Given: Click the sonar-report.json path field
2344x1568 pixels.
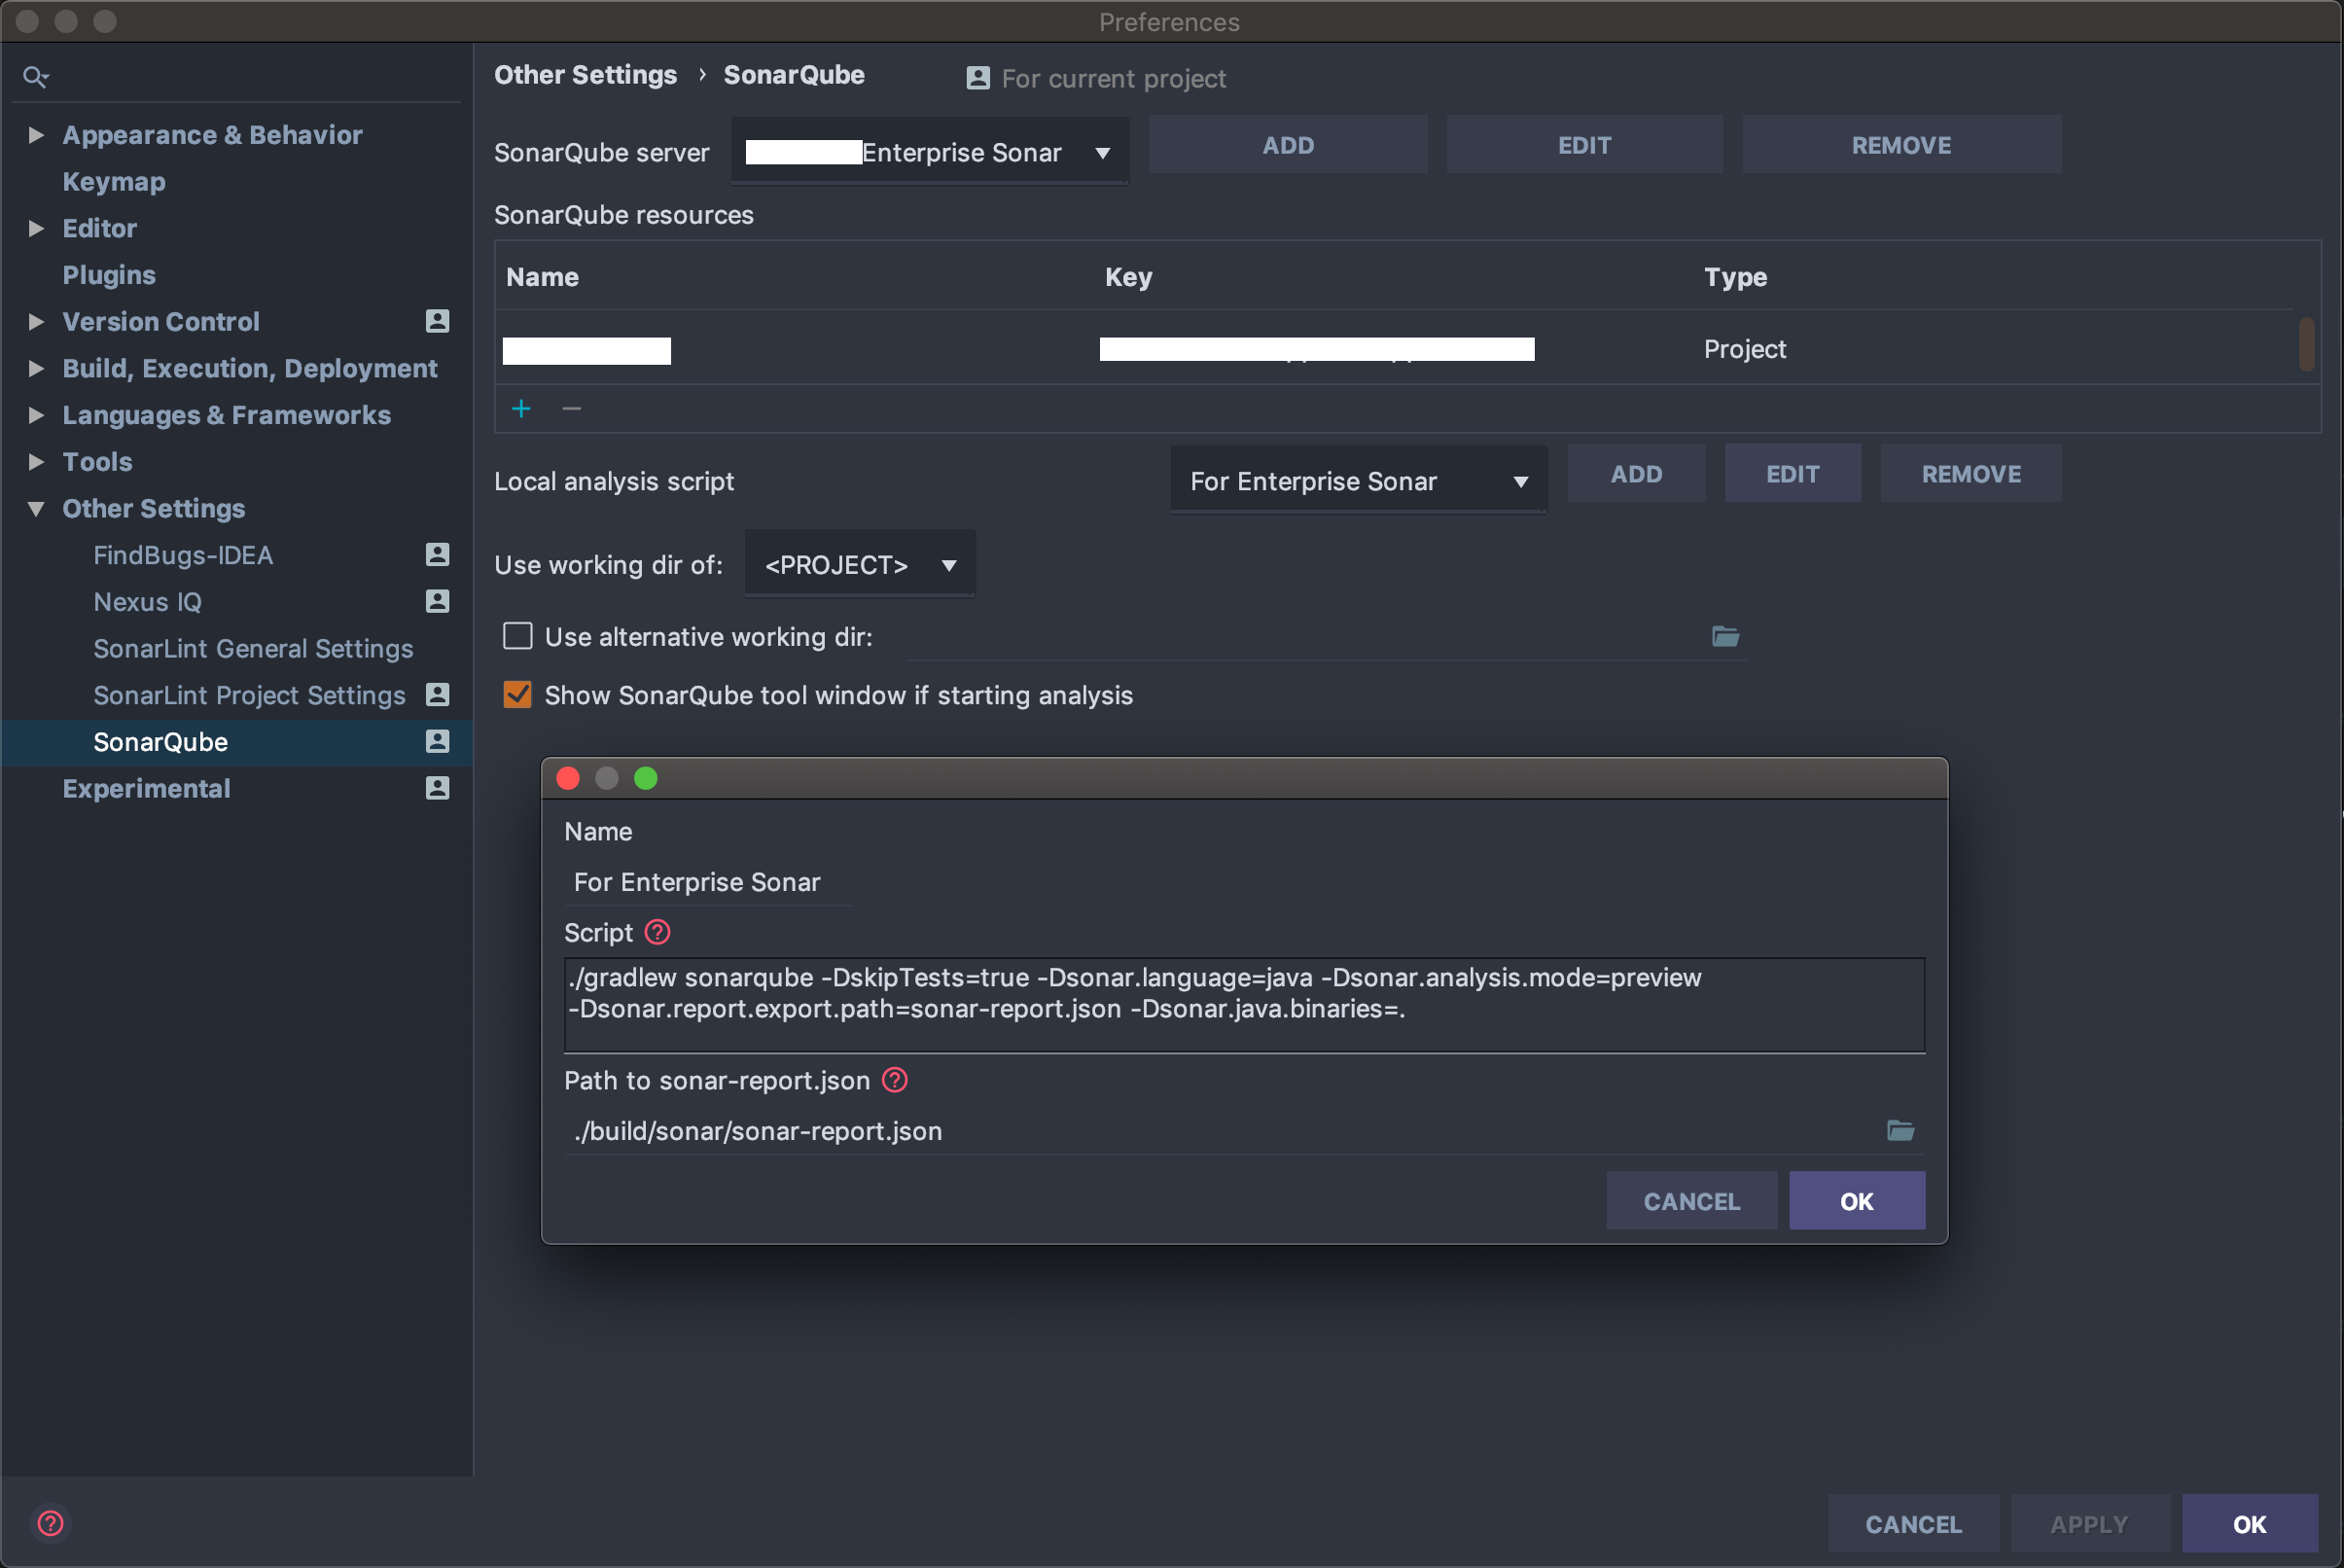Looking at the screenshot, I should (x=1220, y=1131).
